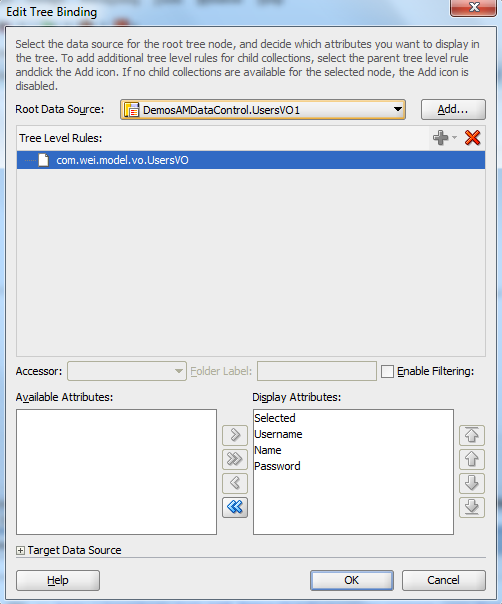The image size is (502, 604).
Task: Move selected attribute left with single arrow
Action: pyautogui.click(x=235, y=483)
